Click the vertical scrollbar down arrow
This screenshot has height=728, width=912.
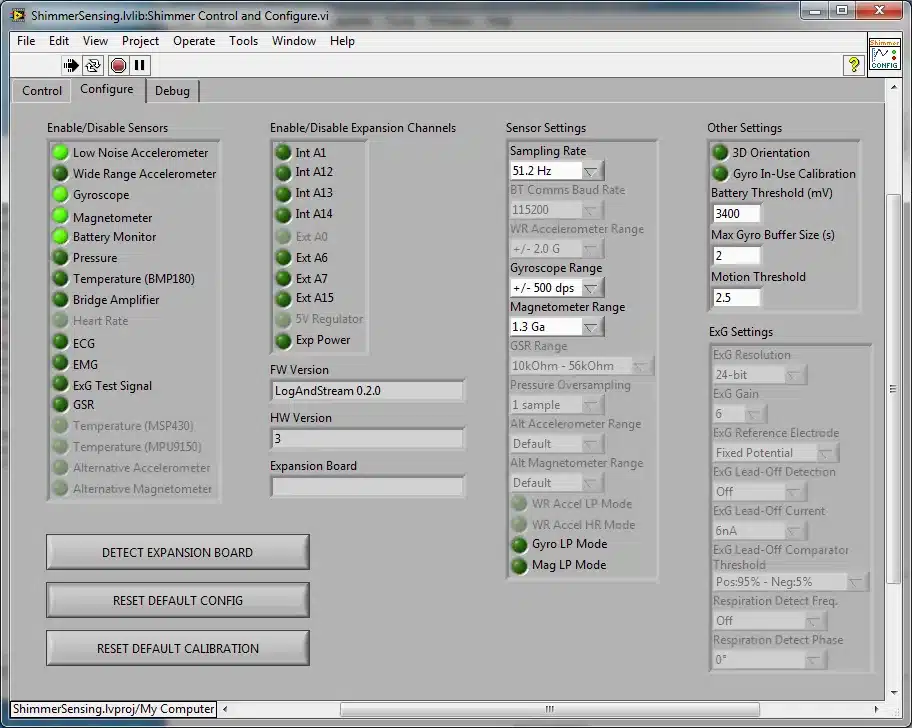[893, 692]
